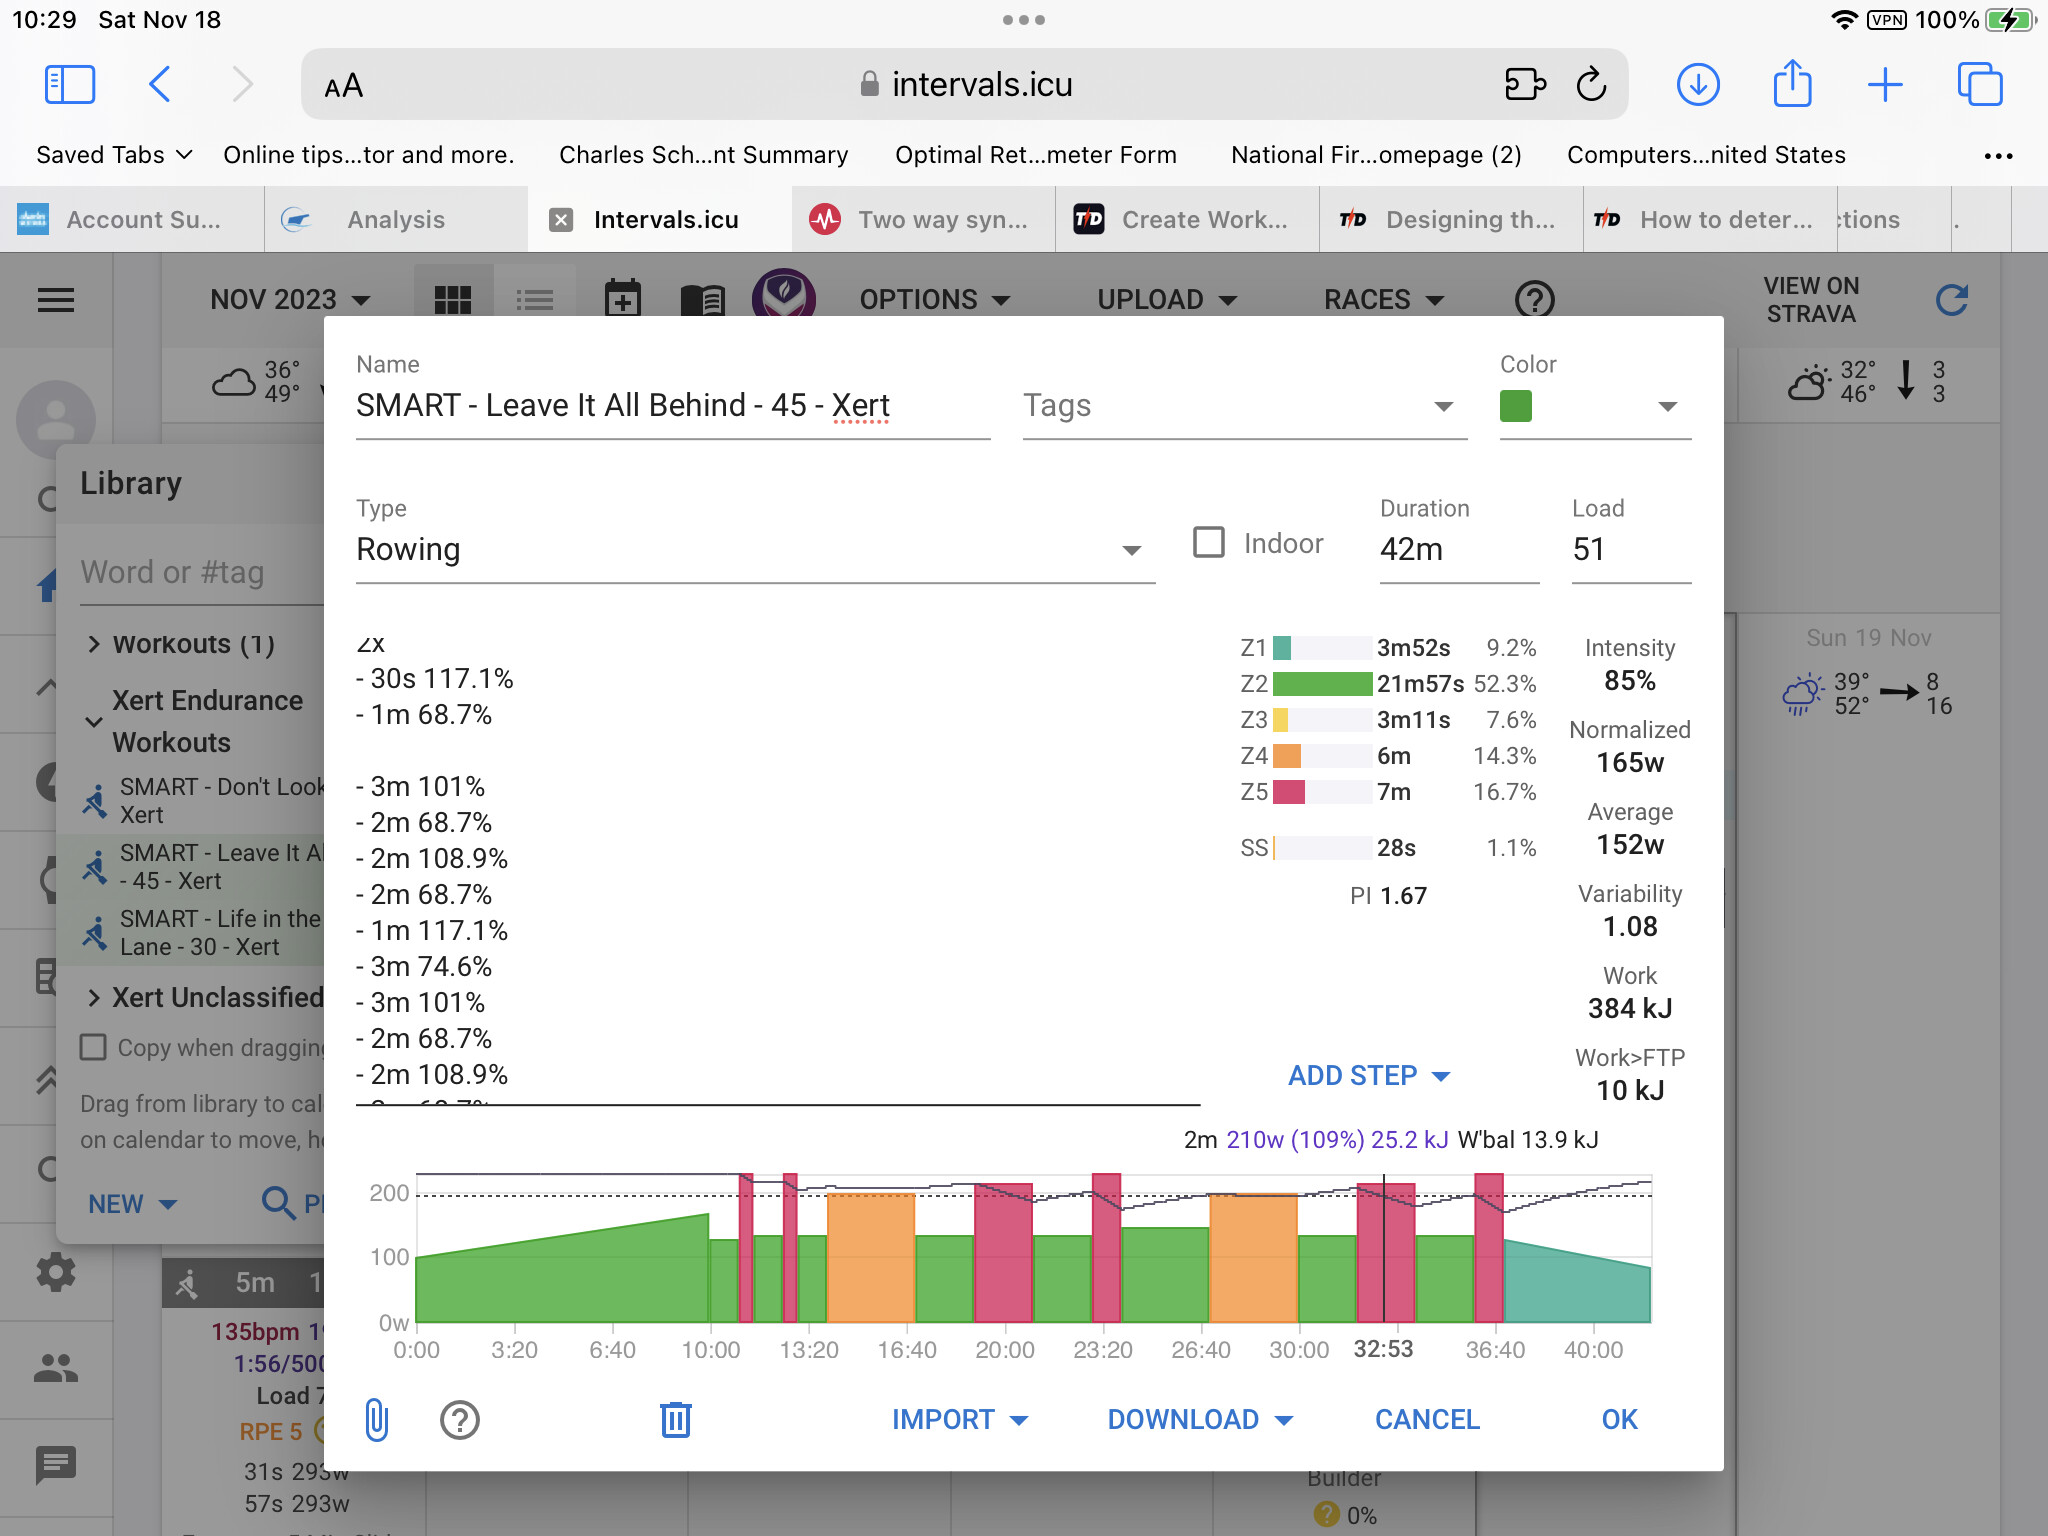Collapse the Xert Endurance Workouts folder
The width and height of the screenshot is (2048, 1536).
[x=94, y=721]
